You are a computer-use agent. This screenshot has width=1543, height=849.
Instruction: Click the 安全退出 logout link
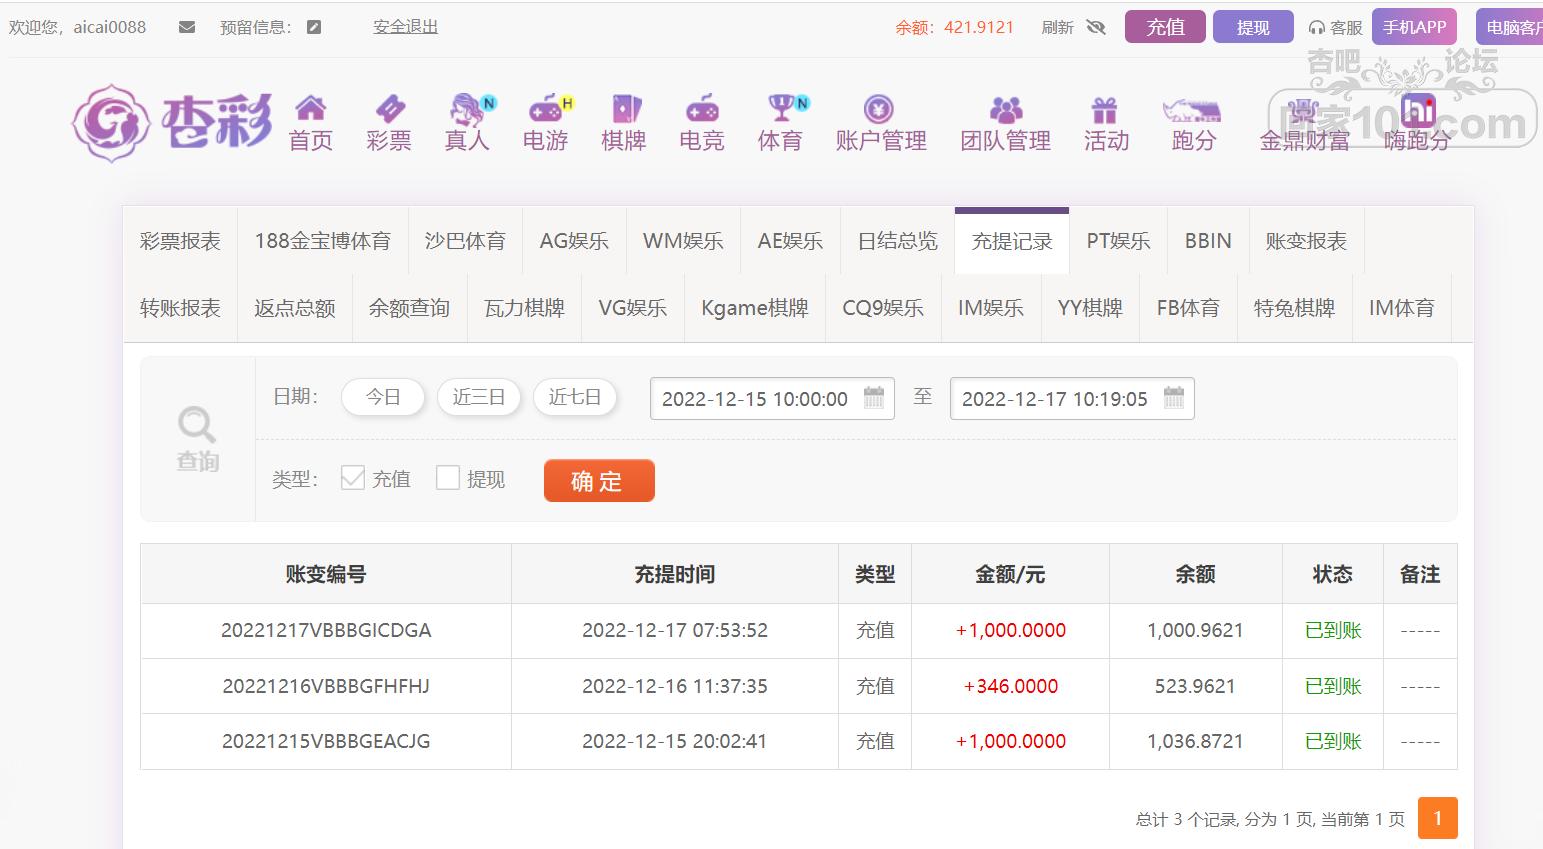coord(405,27)
